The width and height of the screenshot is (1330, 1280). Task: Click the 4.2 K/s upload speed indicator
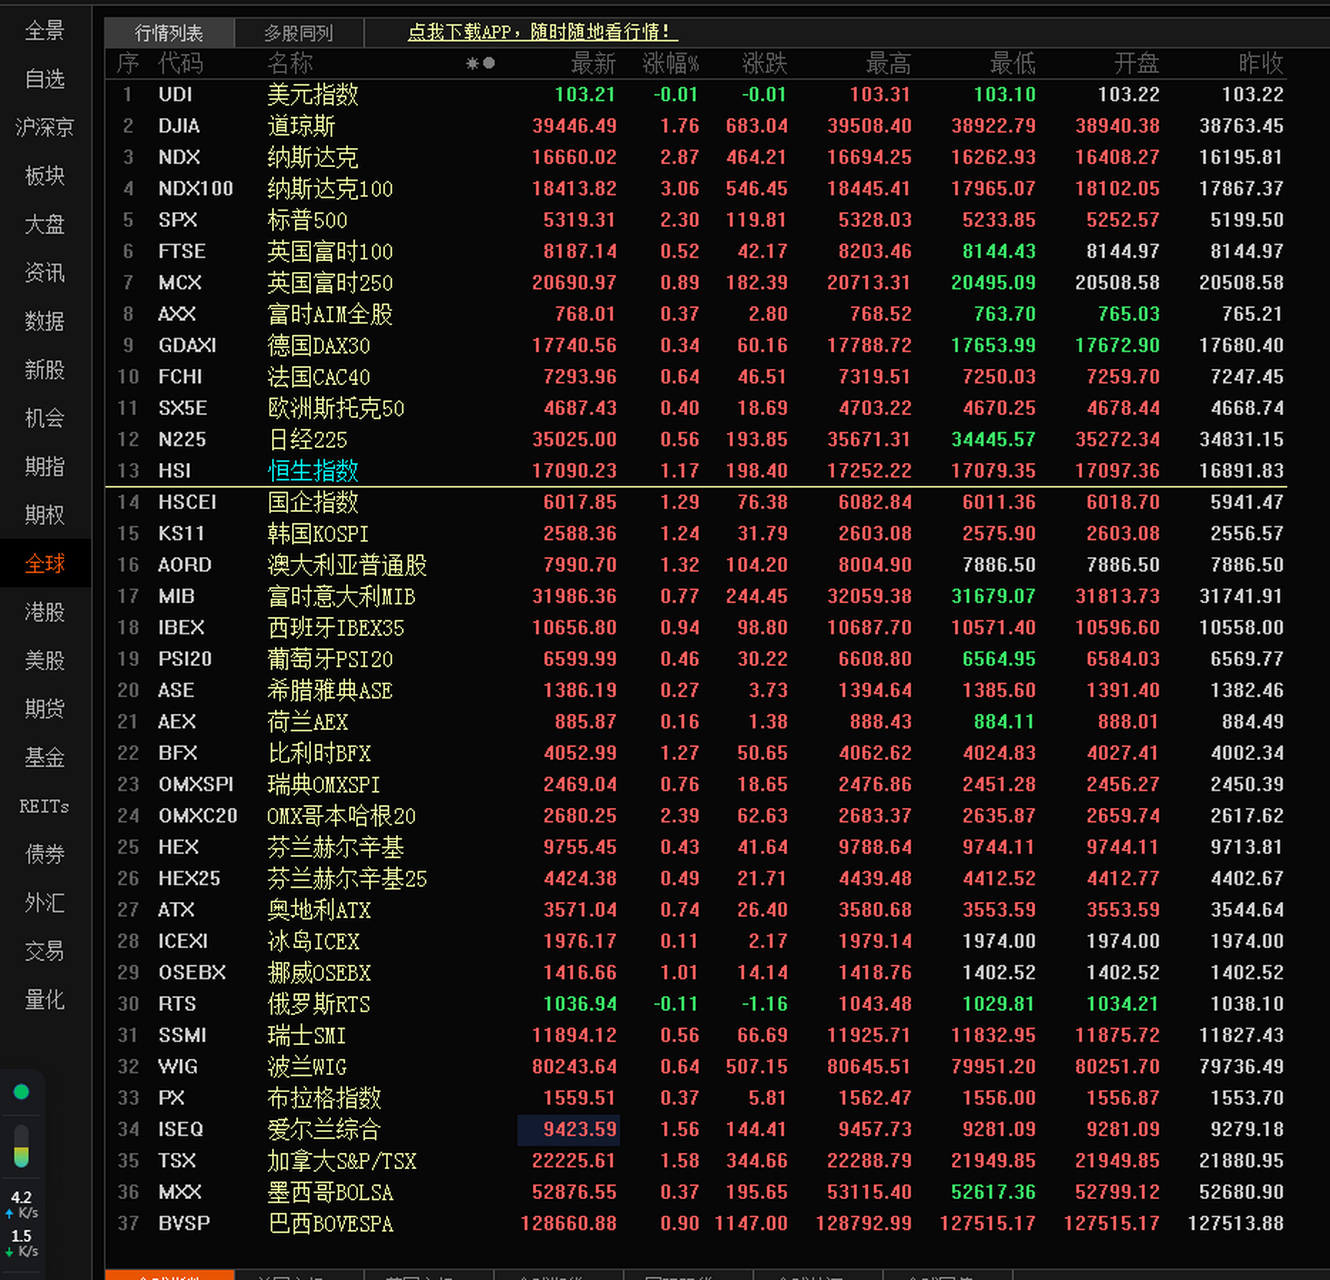click(22, 1204)
